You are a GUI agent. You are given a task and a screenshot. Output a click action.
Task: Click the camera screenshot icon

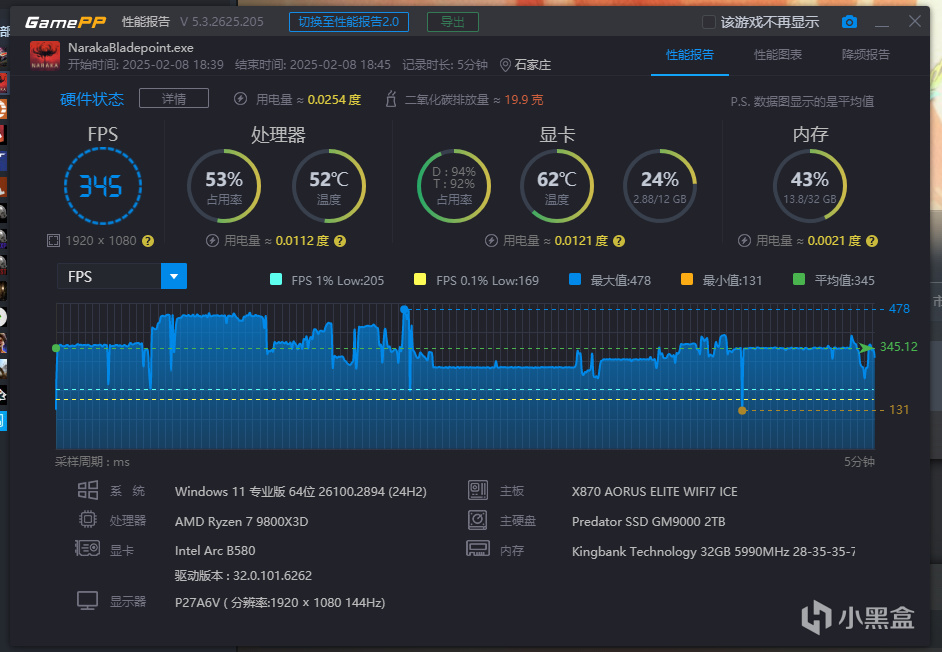[x=849, y=22]
